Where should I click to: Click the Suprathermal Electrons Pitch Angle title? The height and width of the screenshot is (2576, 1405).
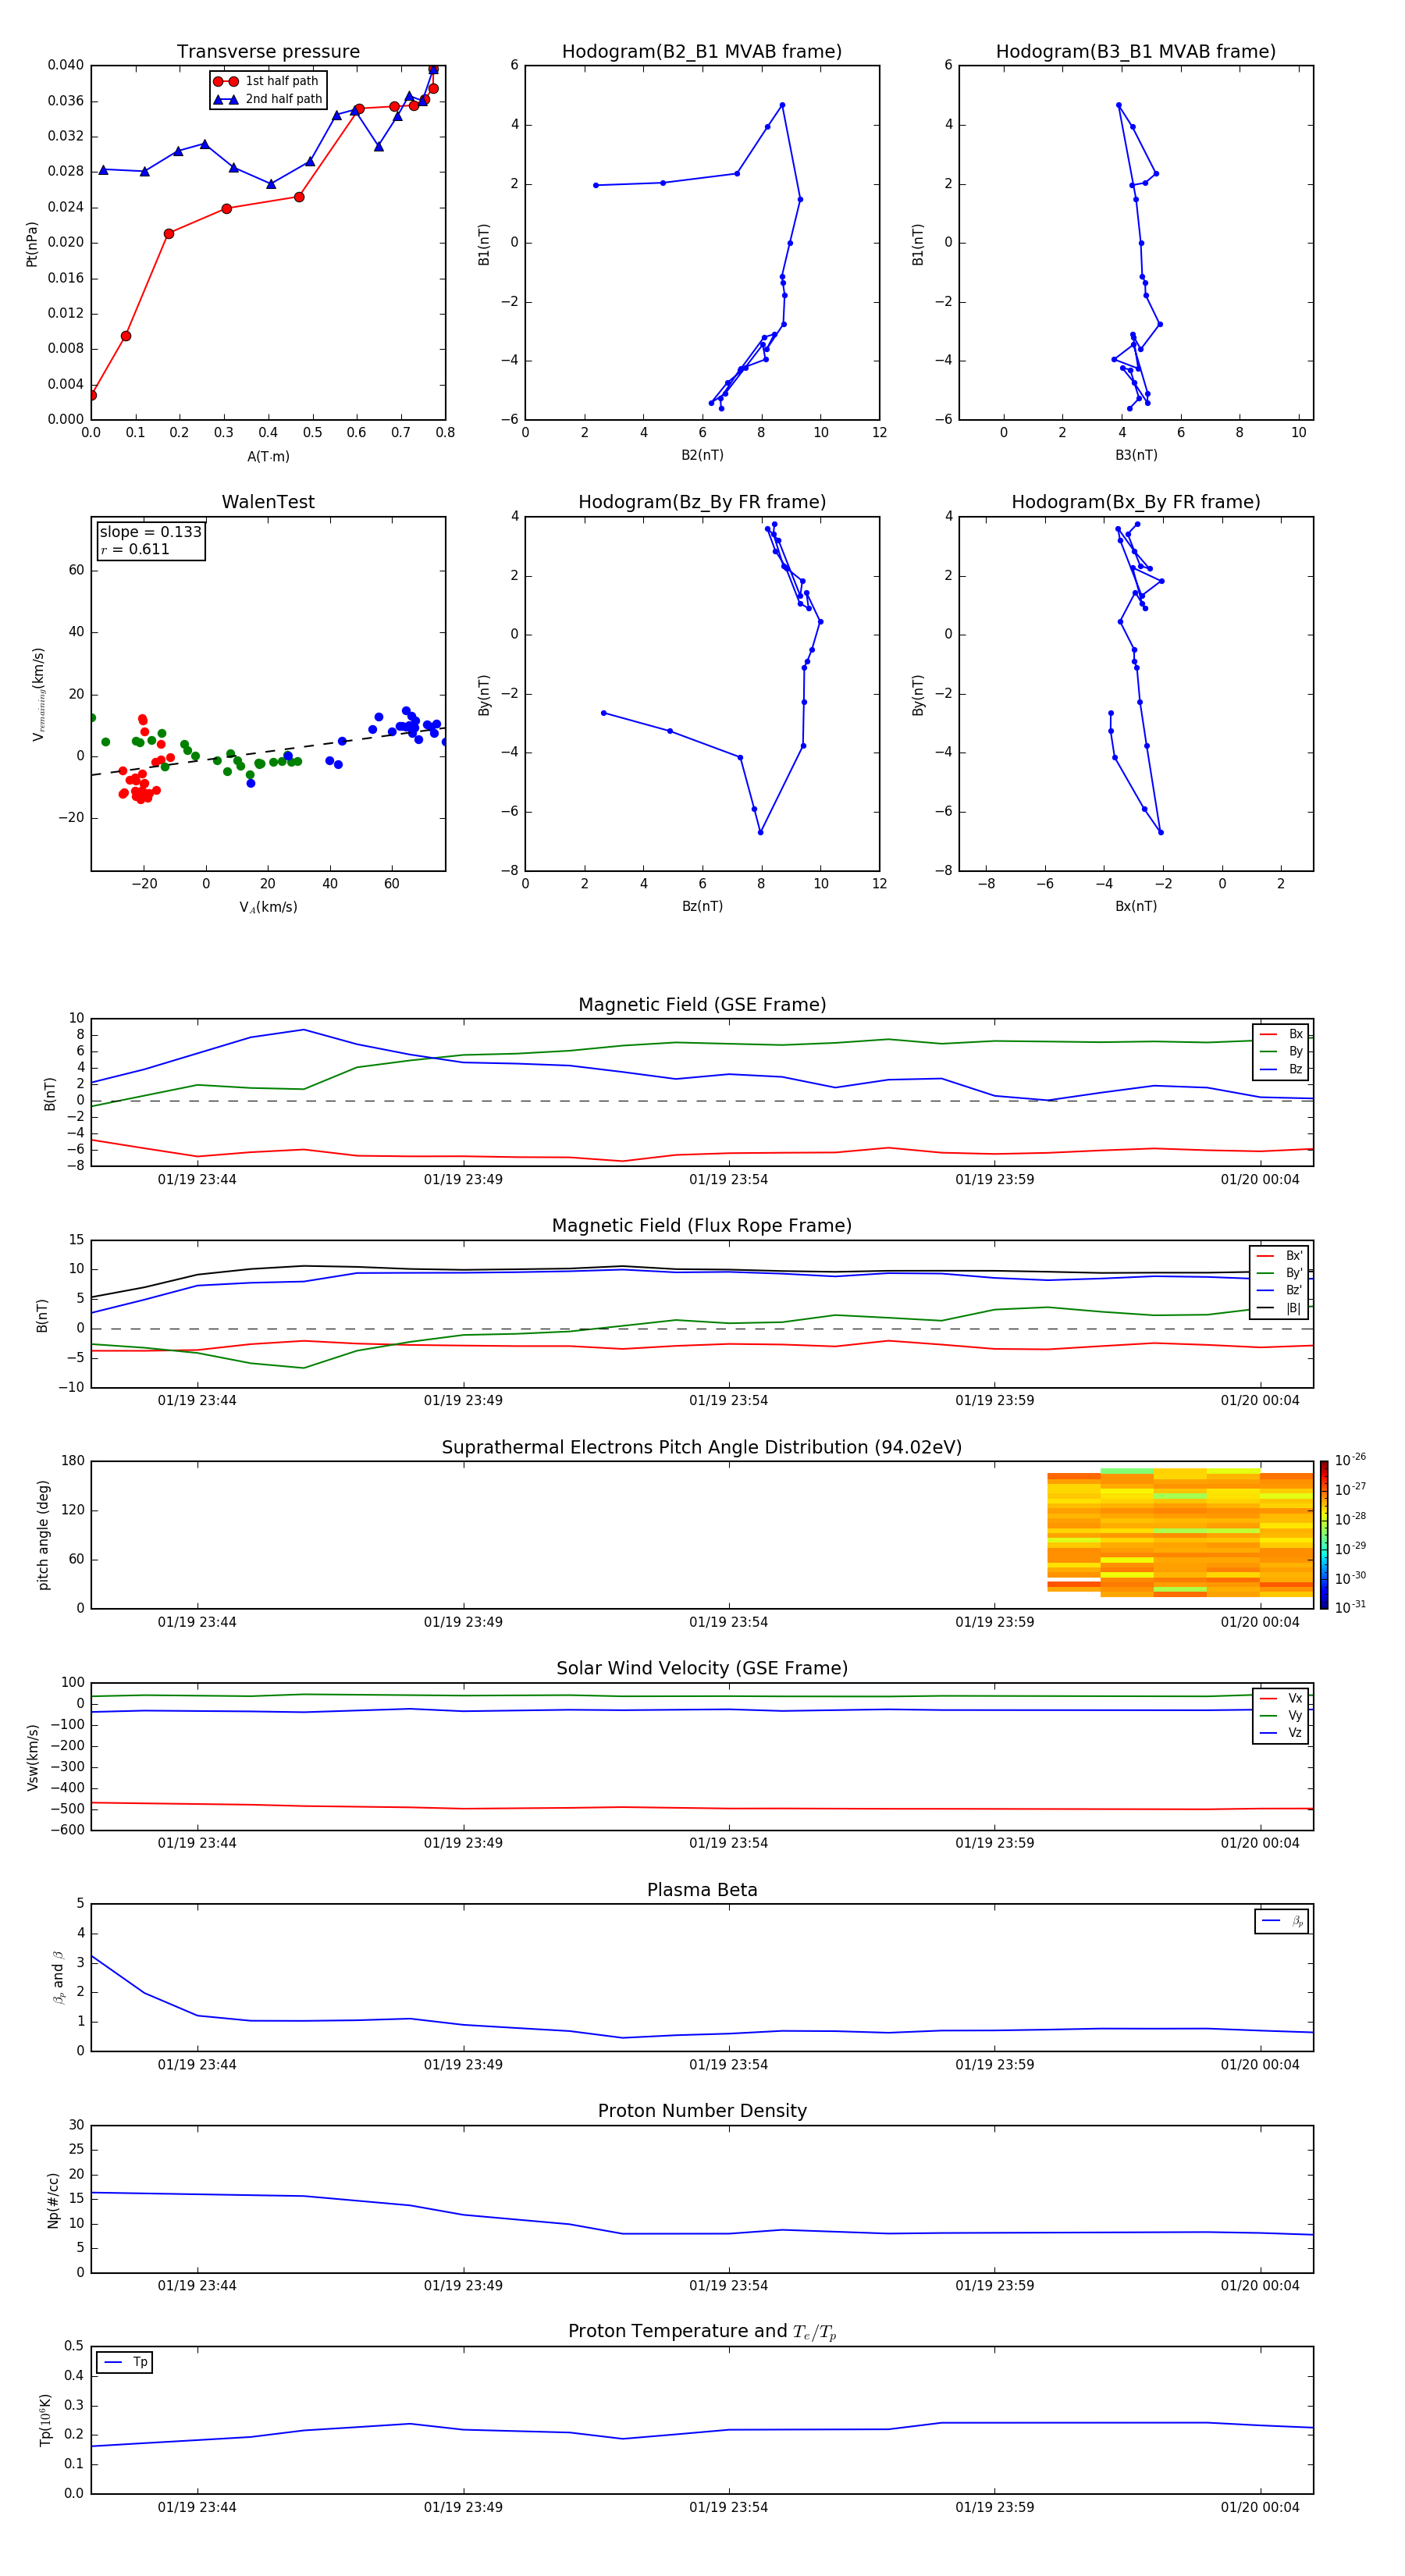[x=702, y=1448]
